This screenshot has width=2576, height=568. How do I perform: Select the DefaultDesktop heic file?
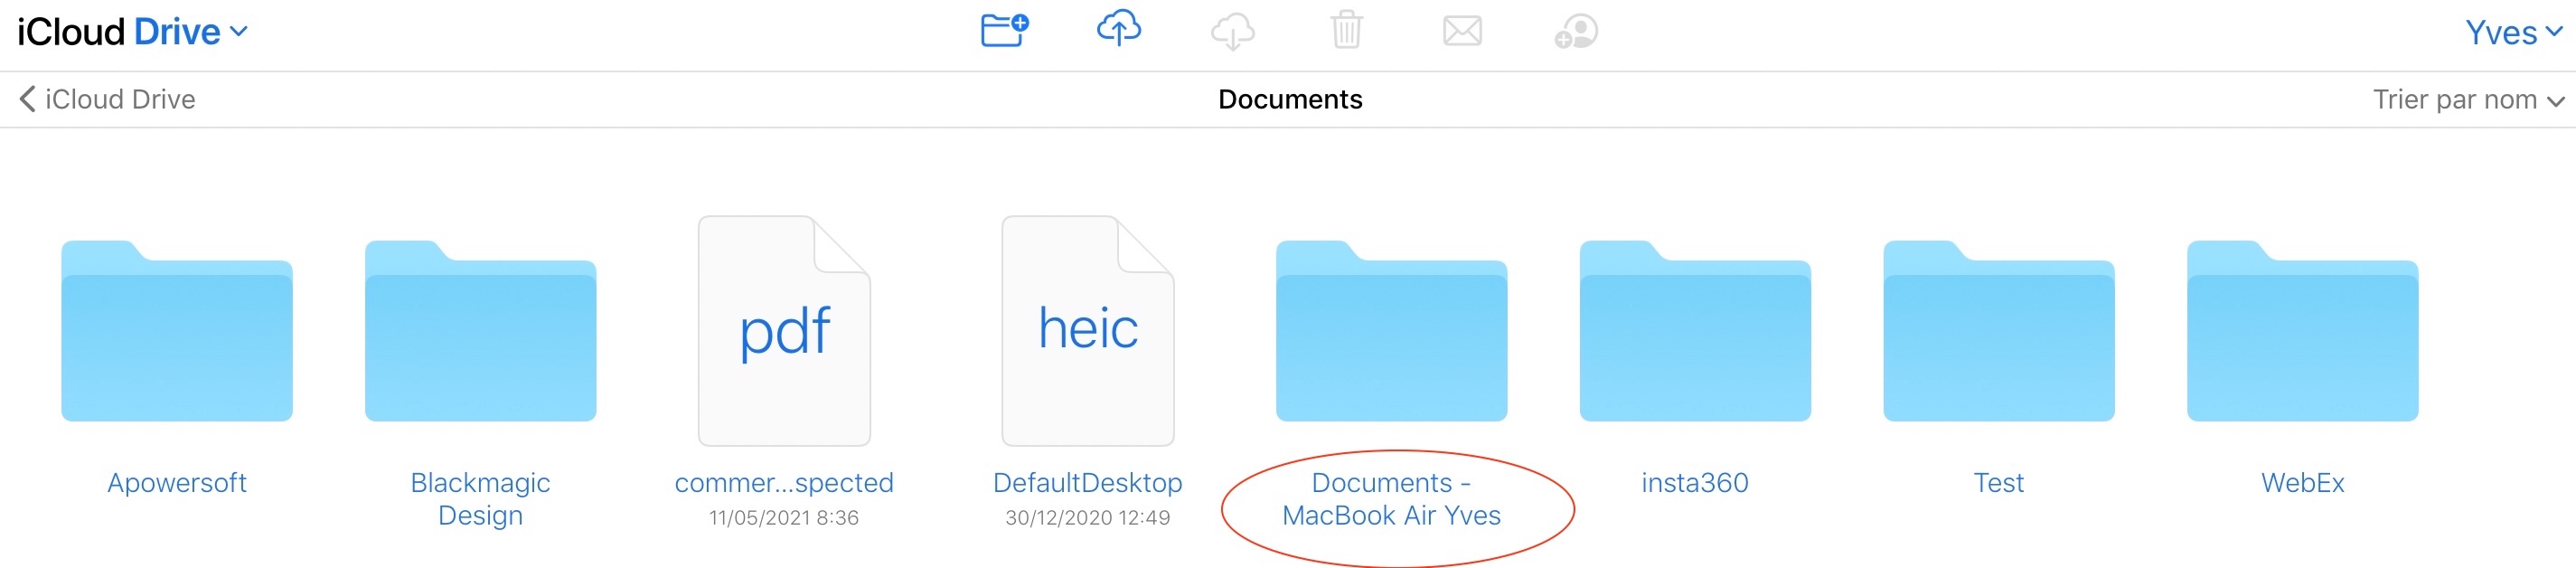click(x=1088, y=332)
